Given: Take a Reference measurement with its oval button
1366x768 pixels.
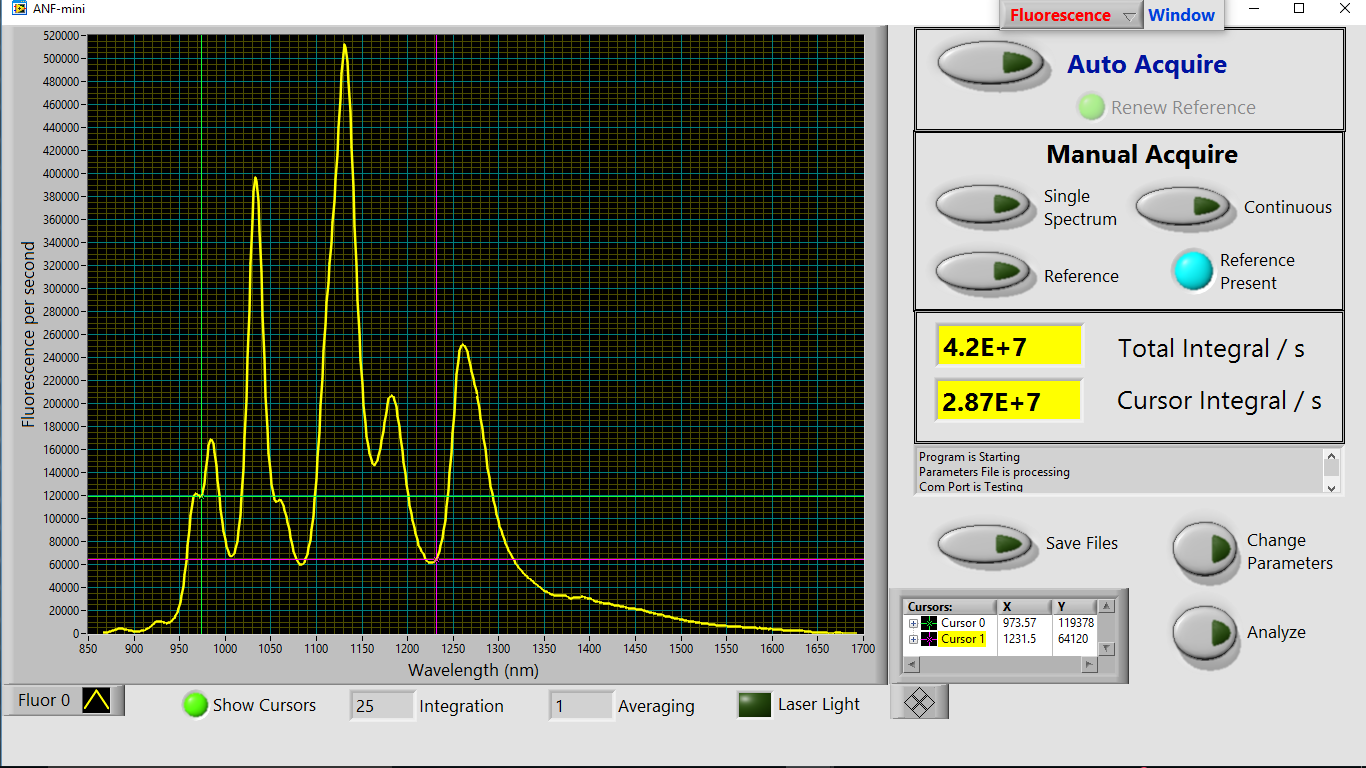Looking at the screenshot, I should coord(984,271).
